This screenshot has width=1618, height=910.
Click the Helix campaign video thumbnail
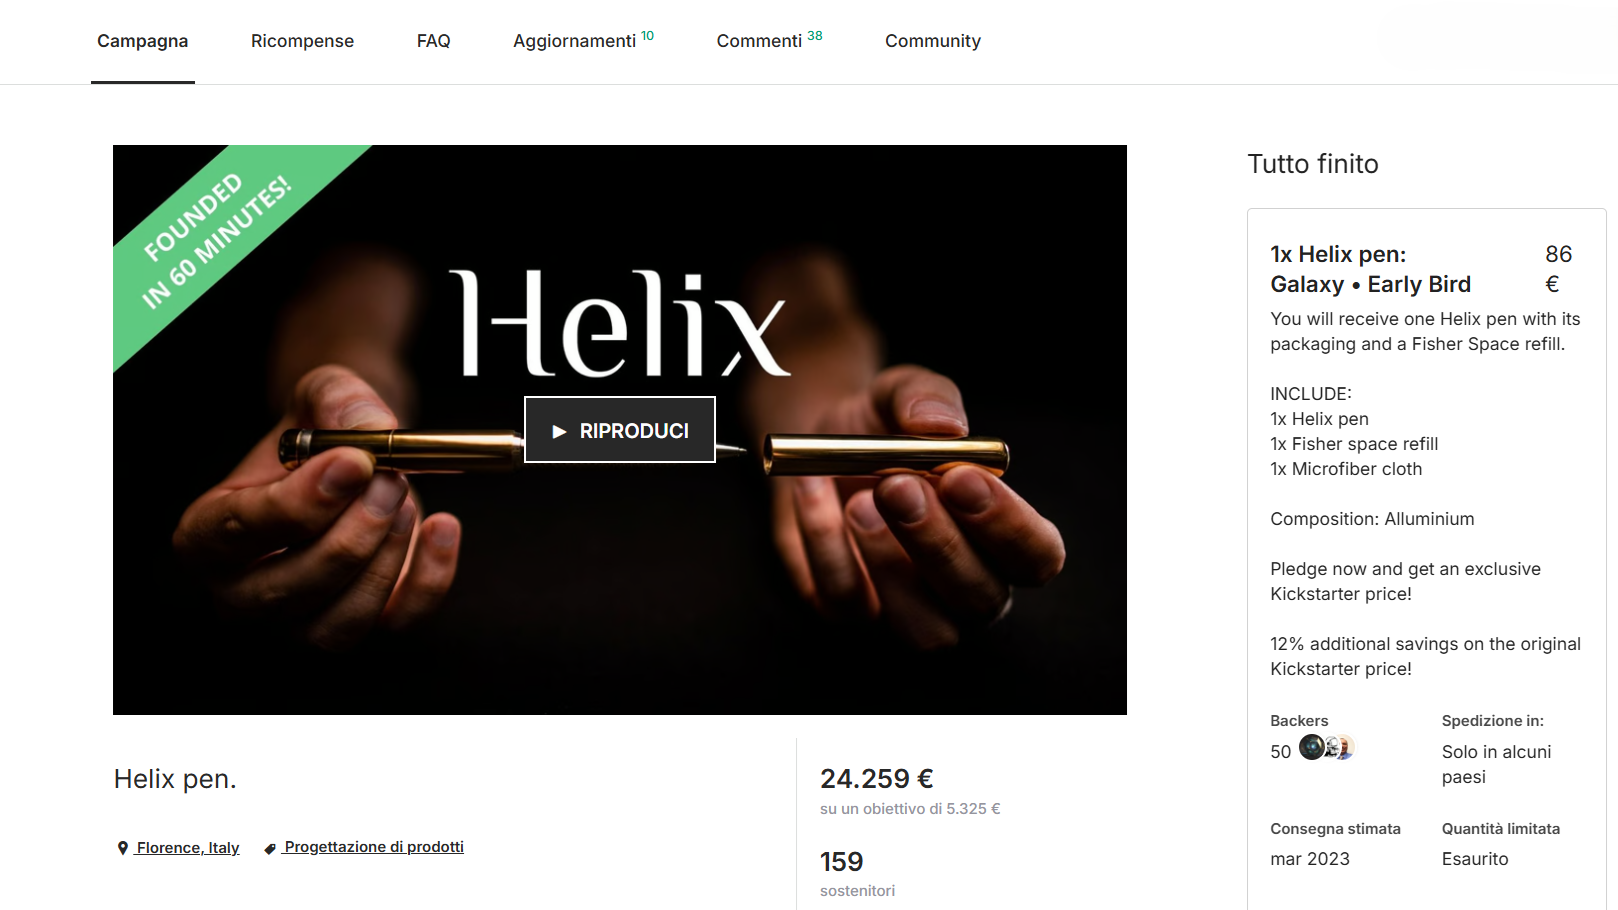620,430
